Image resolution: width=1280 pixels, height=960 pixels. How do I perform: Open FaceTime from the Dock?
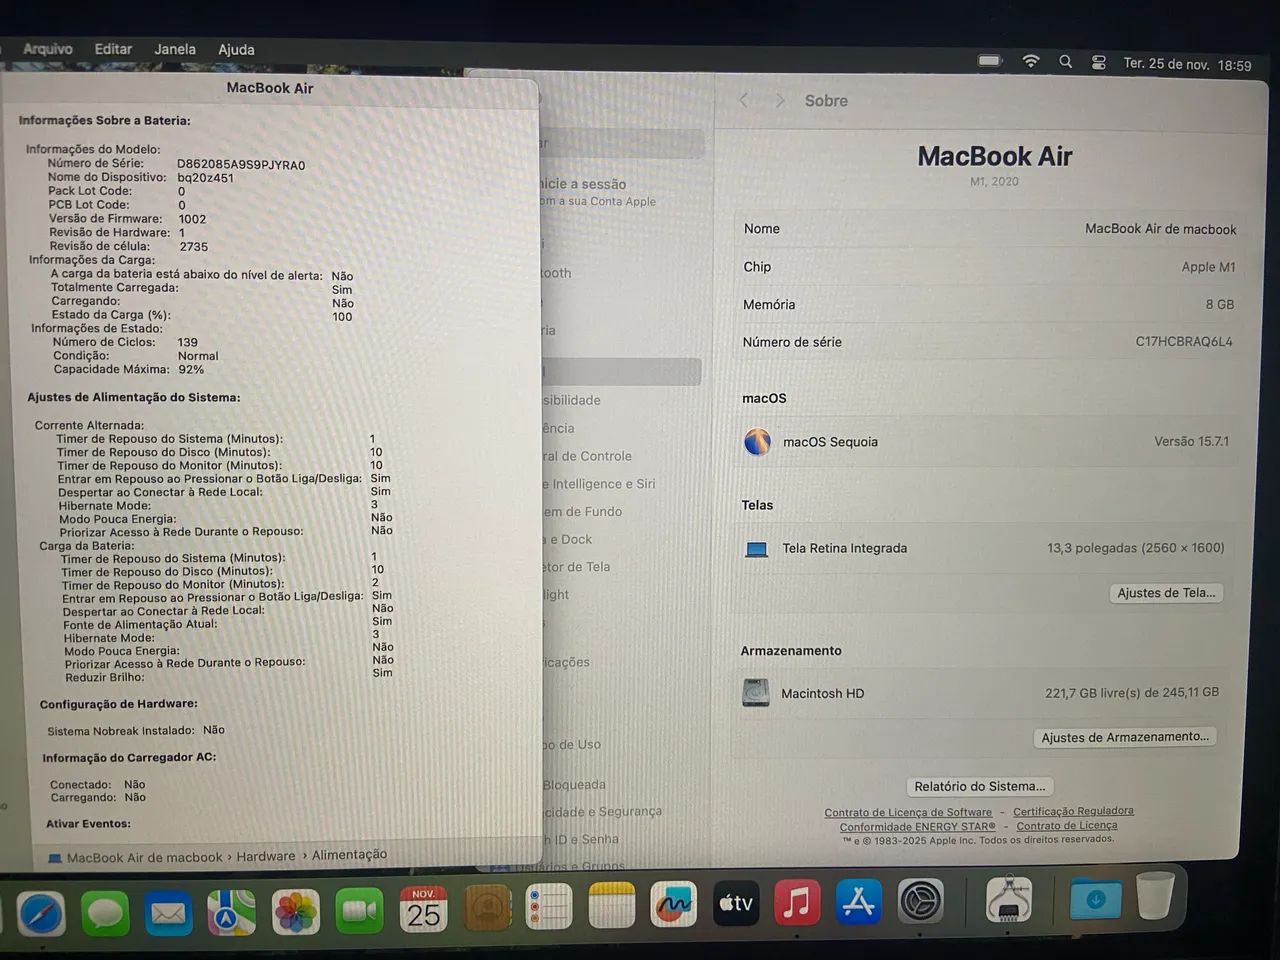click(x=359, y=911)
